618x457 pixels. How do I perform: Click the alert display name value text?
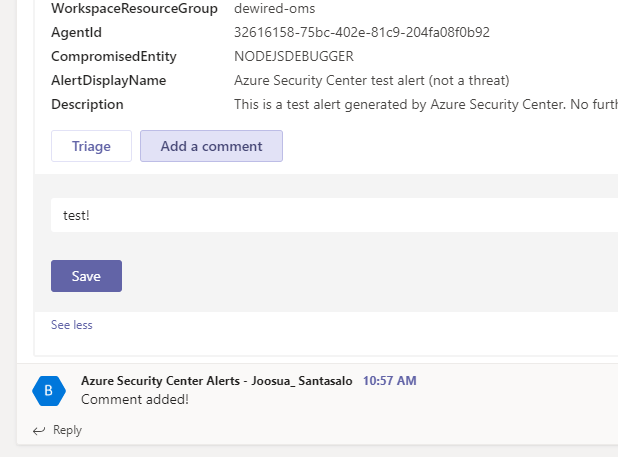(x=371, y=80)
